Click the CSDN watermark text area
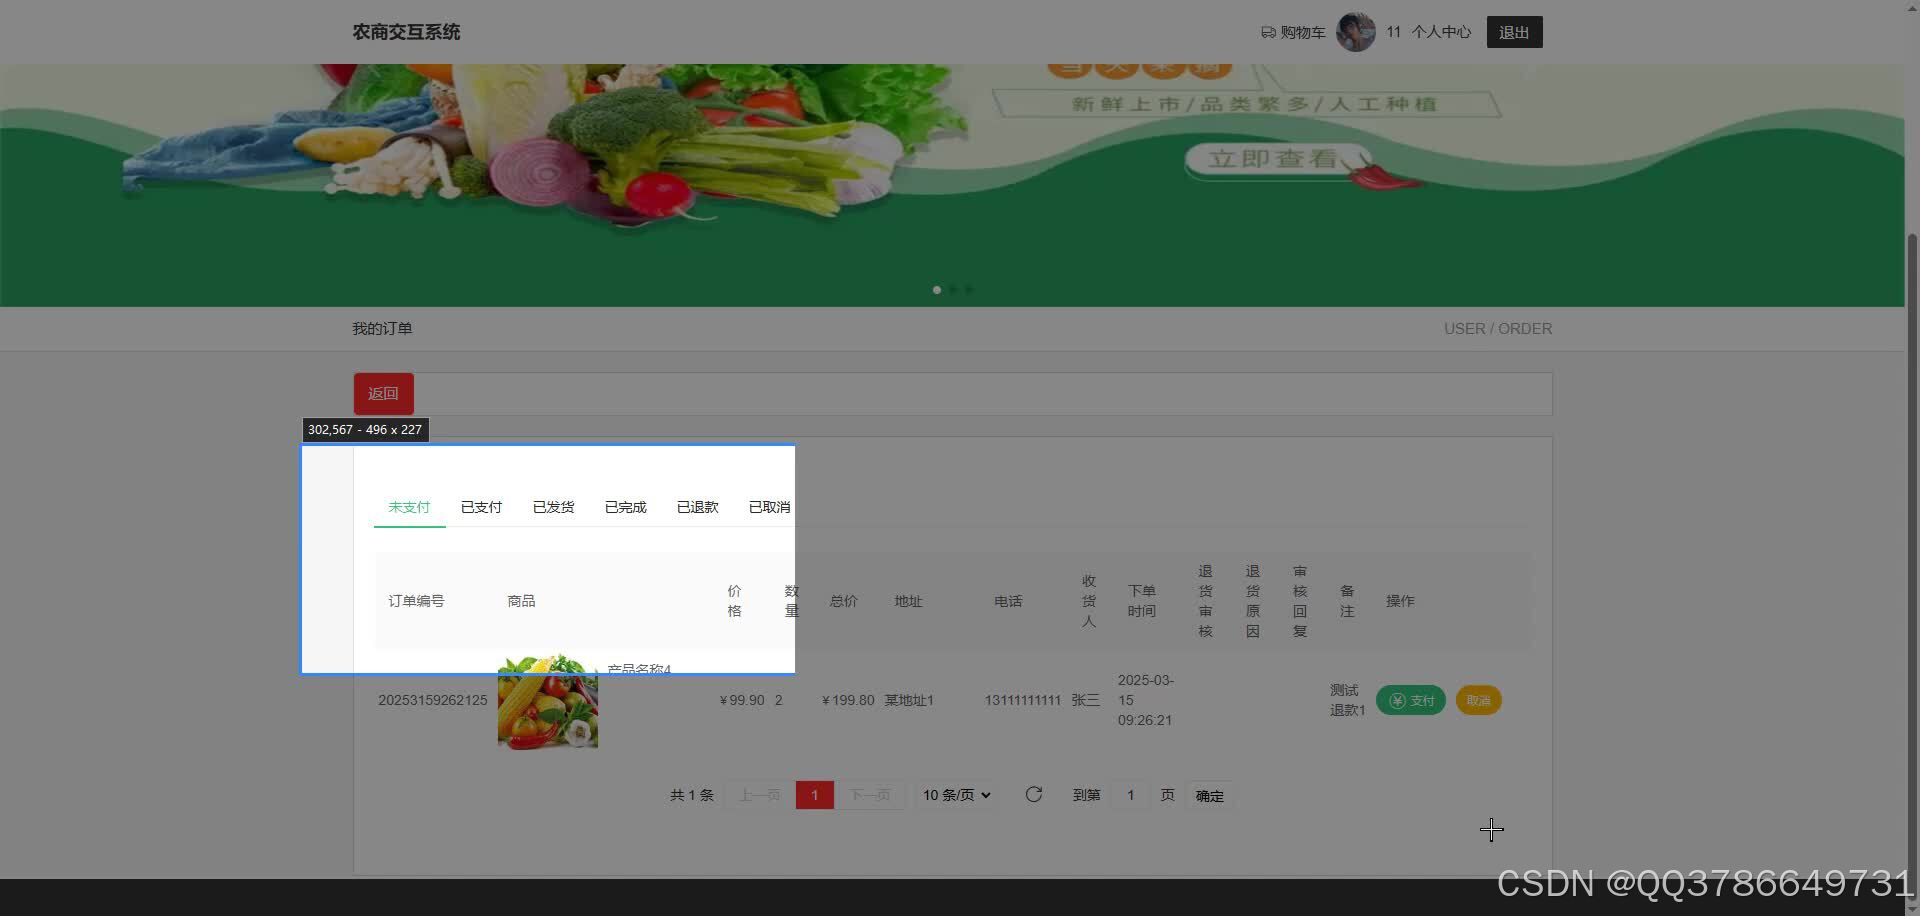This screenshot has width=1920, height=916. [1700, 883]
